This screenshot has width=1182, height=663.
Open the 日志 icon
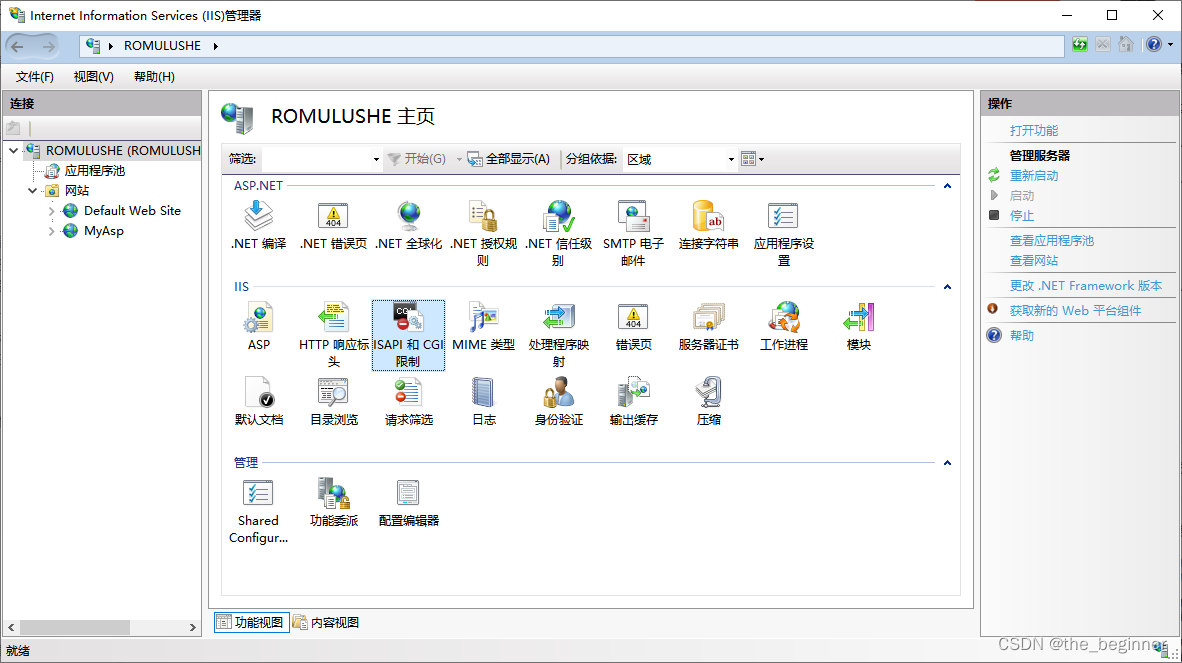tap(483, 393)
